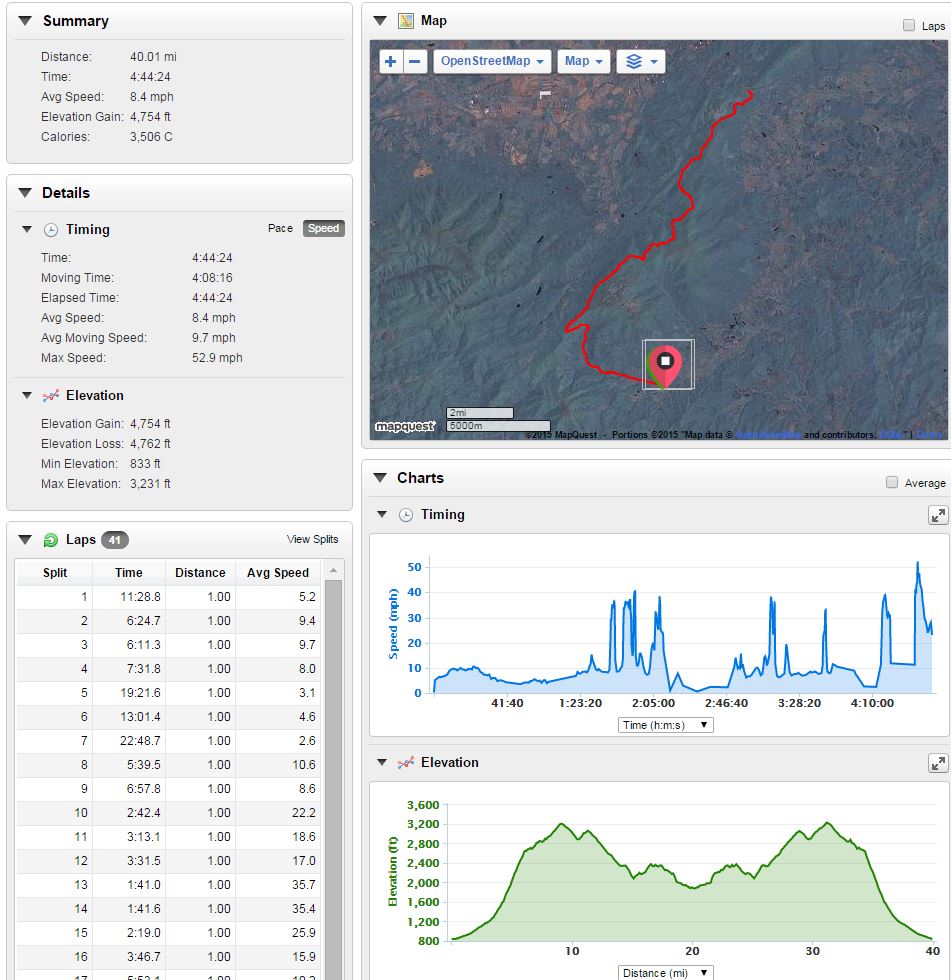Expand the Elevation chart to full size
The height and width of the screenshot is (980, 951).
[937, 763]
